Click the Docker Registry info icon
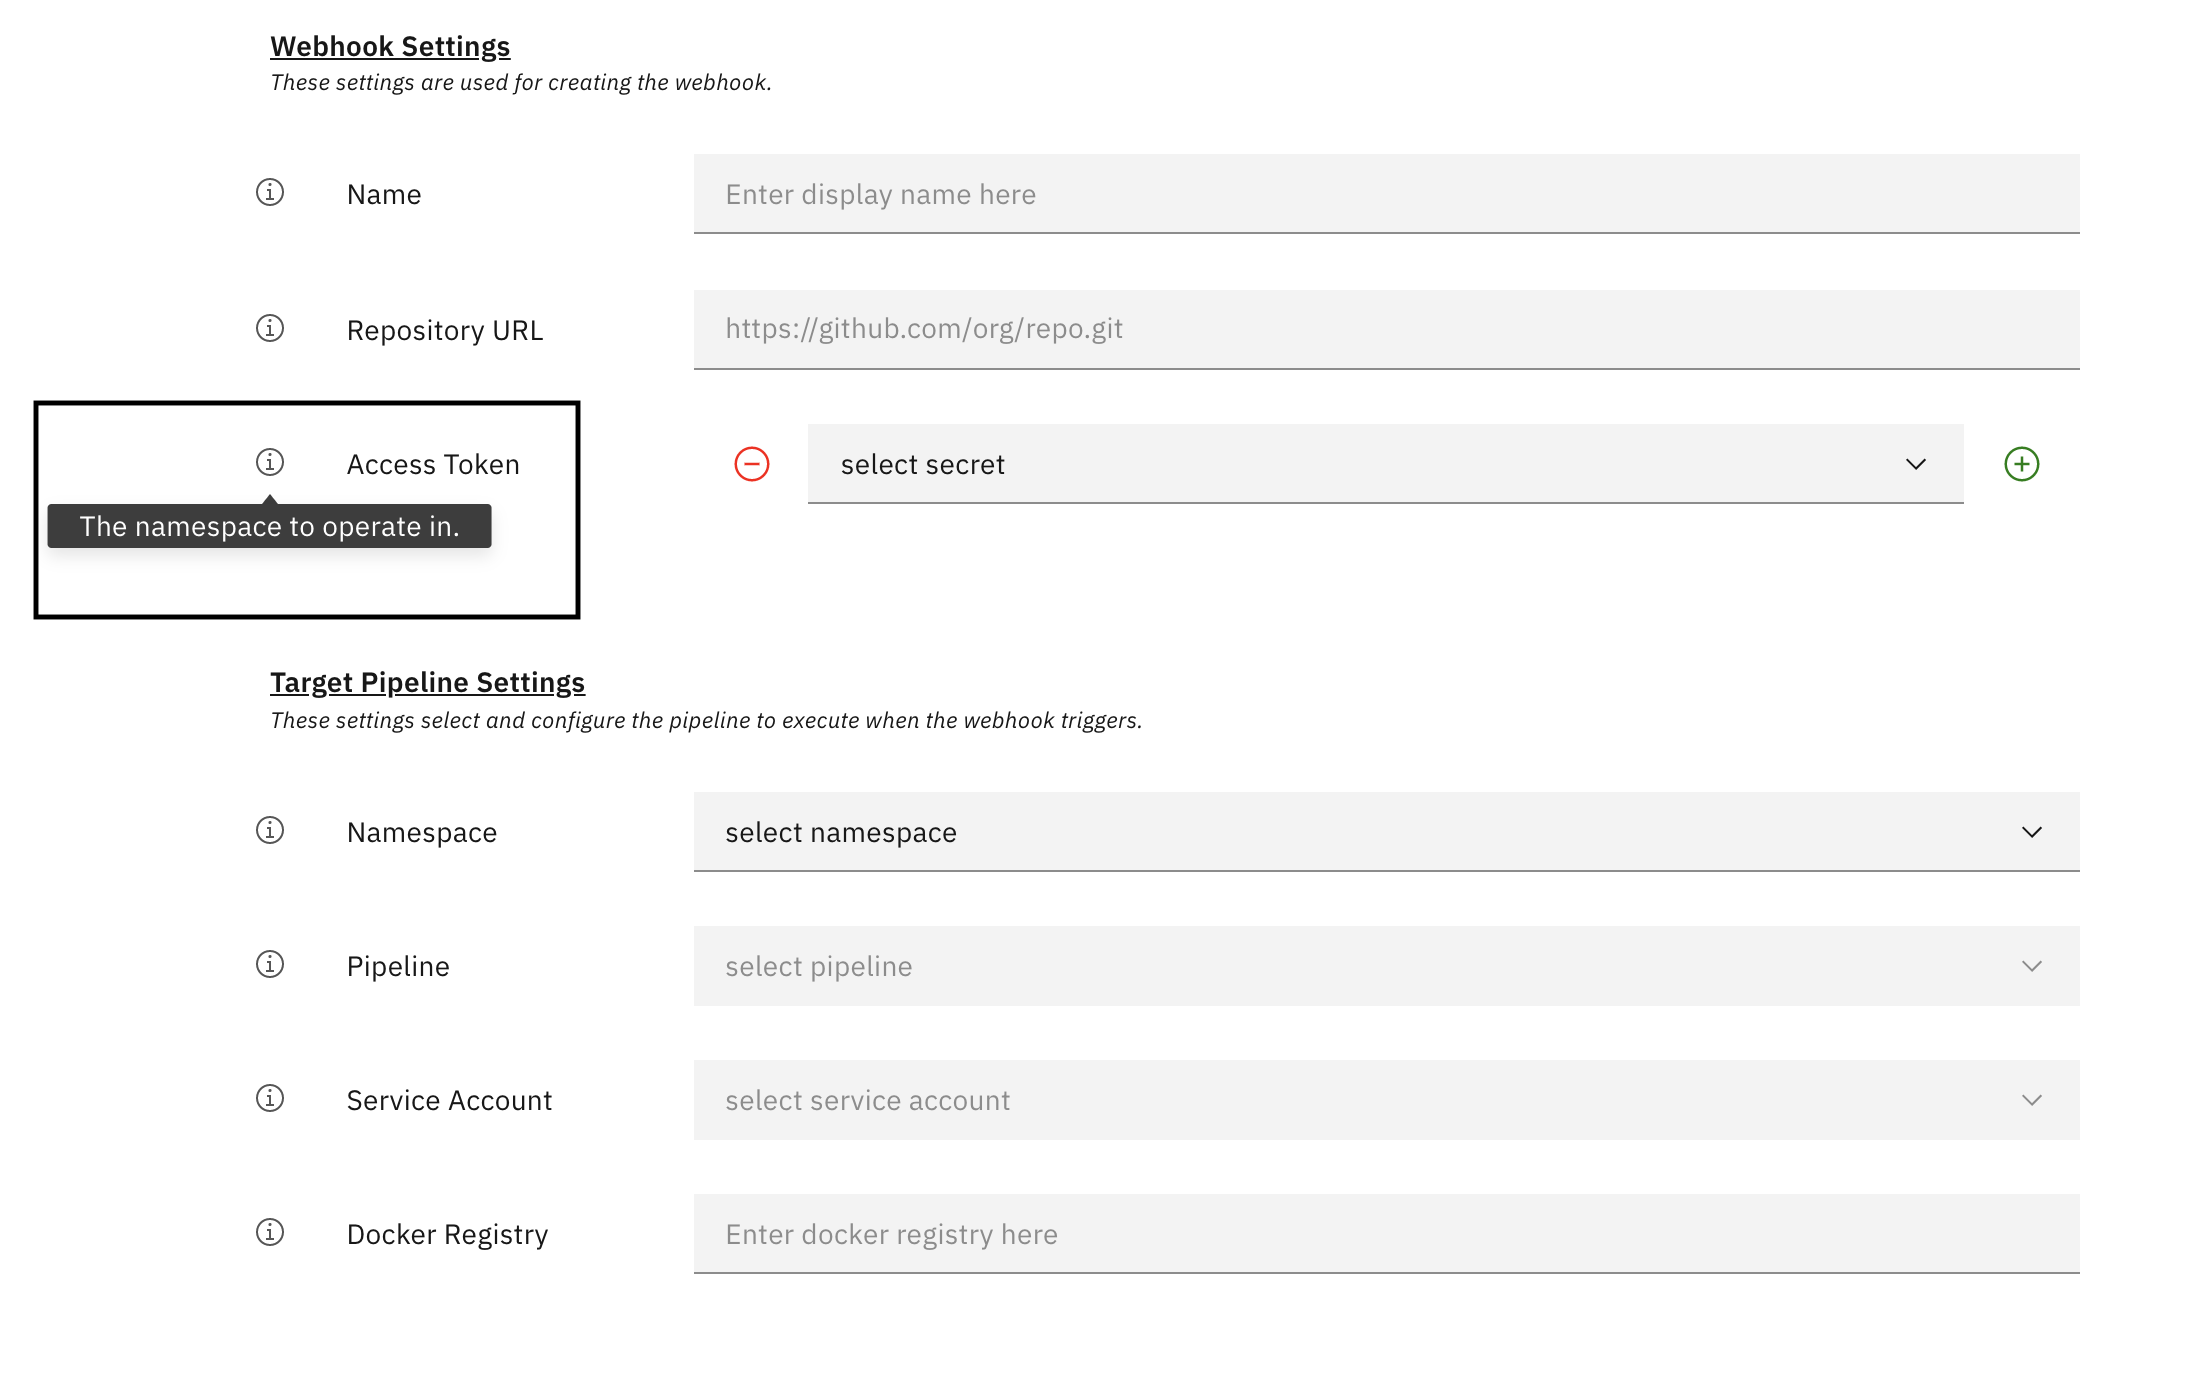This screenshot has width=2198, height=1380. coord(269,1233)
